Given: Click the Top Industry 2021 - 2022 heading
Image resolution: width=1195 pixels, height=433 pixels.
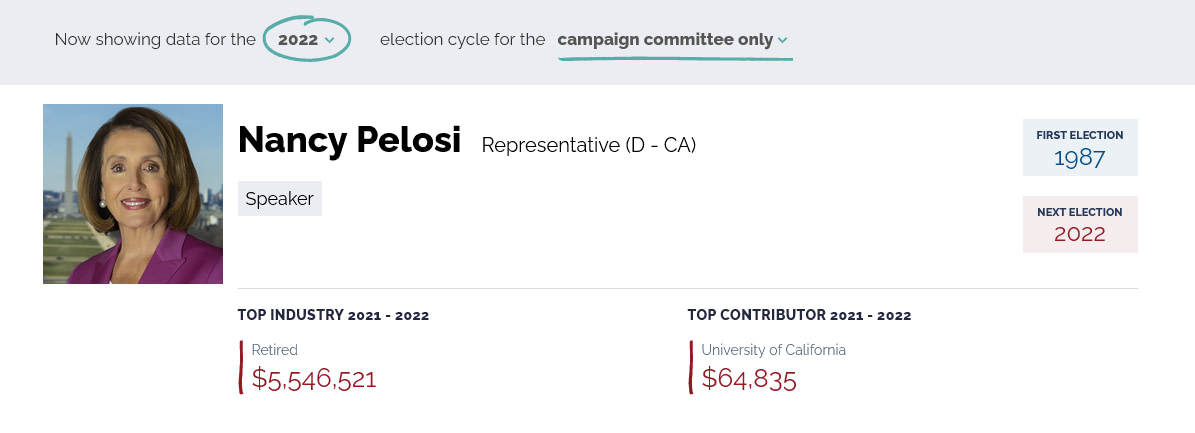Looking at the screenshot, I should [x=333, y=316].
